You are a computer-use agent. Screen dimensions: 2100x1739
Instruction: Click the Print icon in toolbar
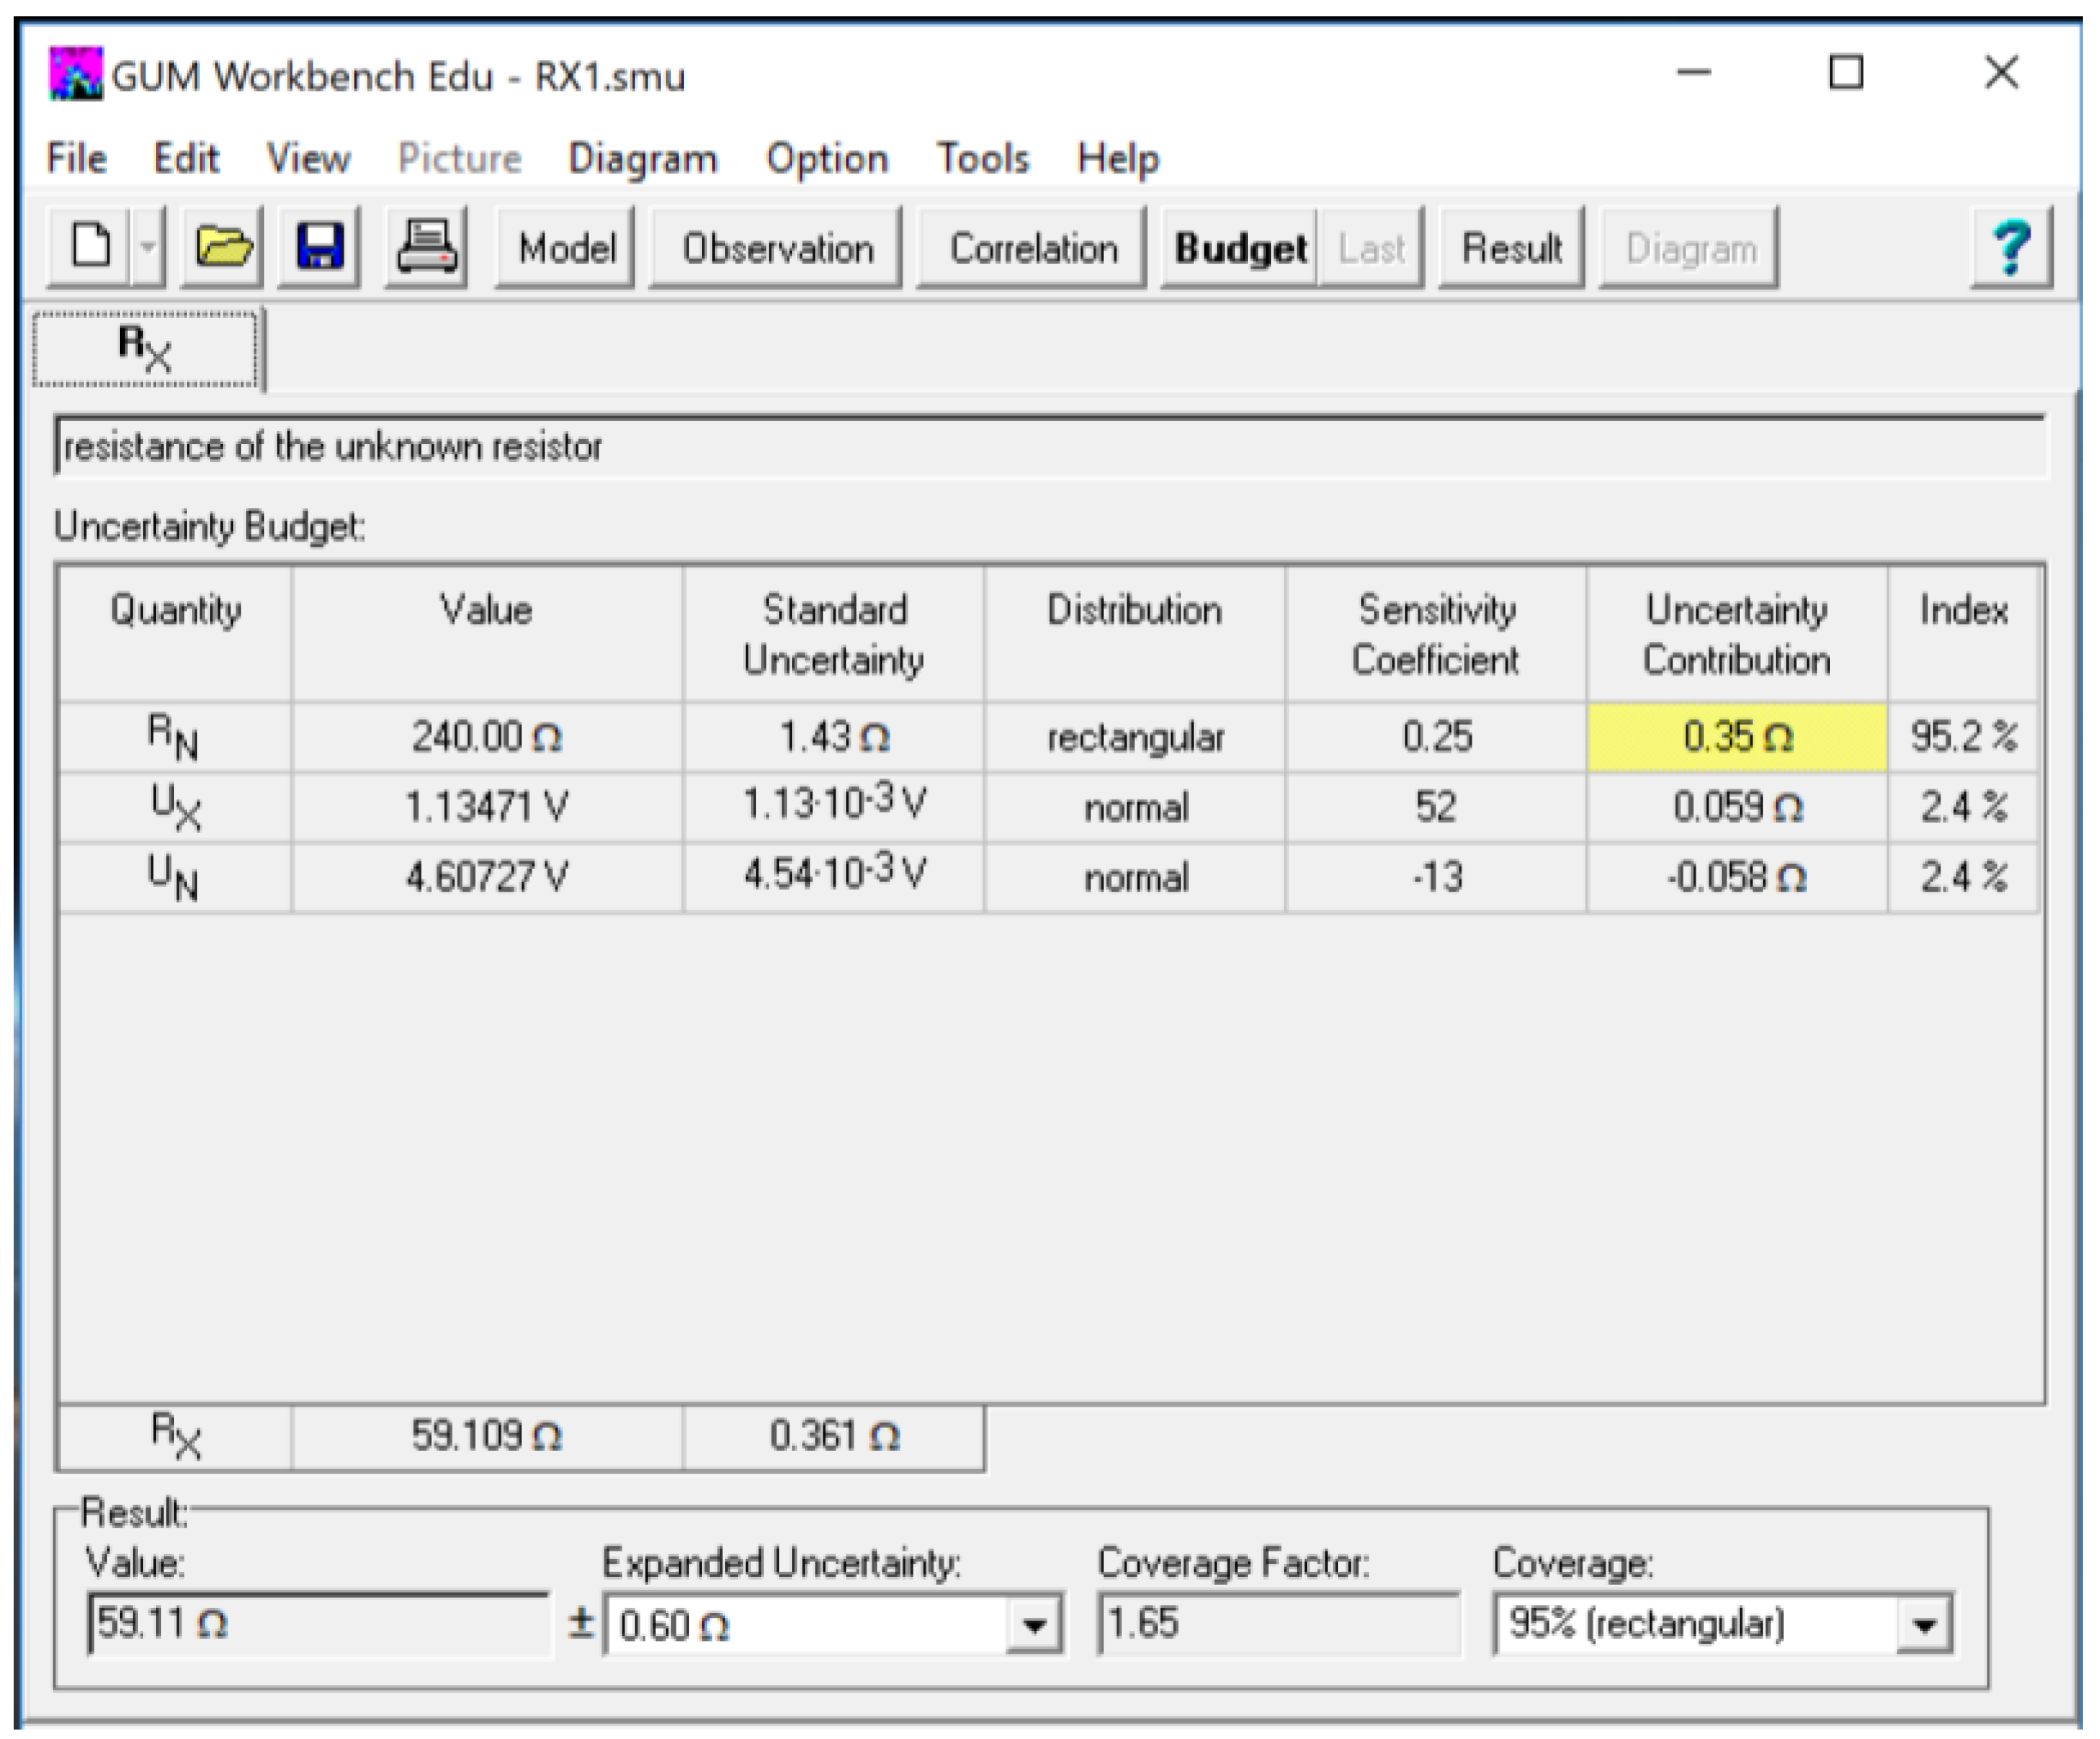[426, 246]
